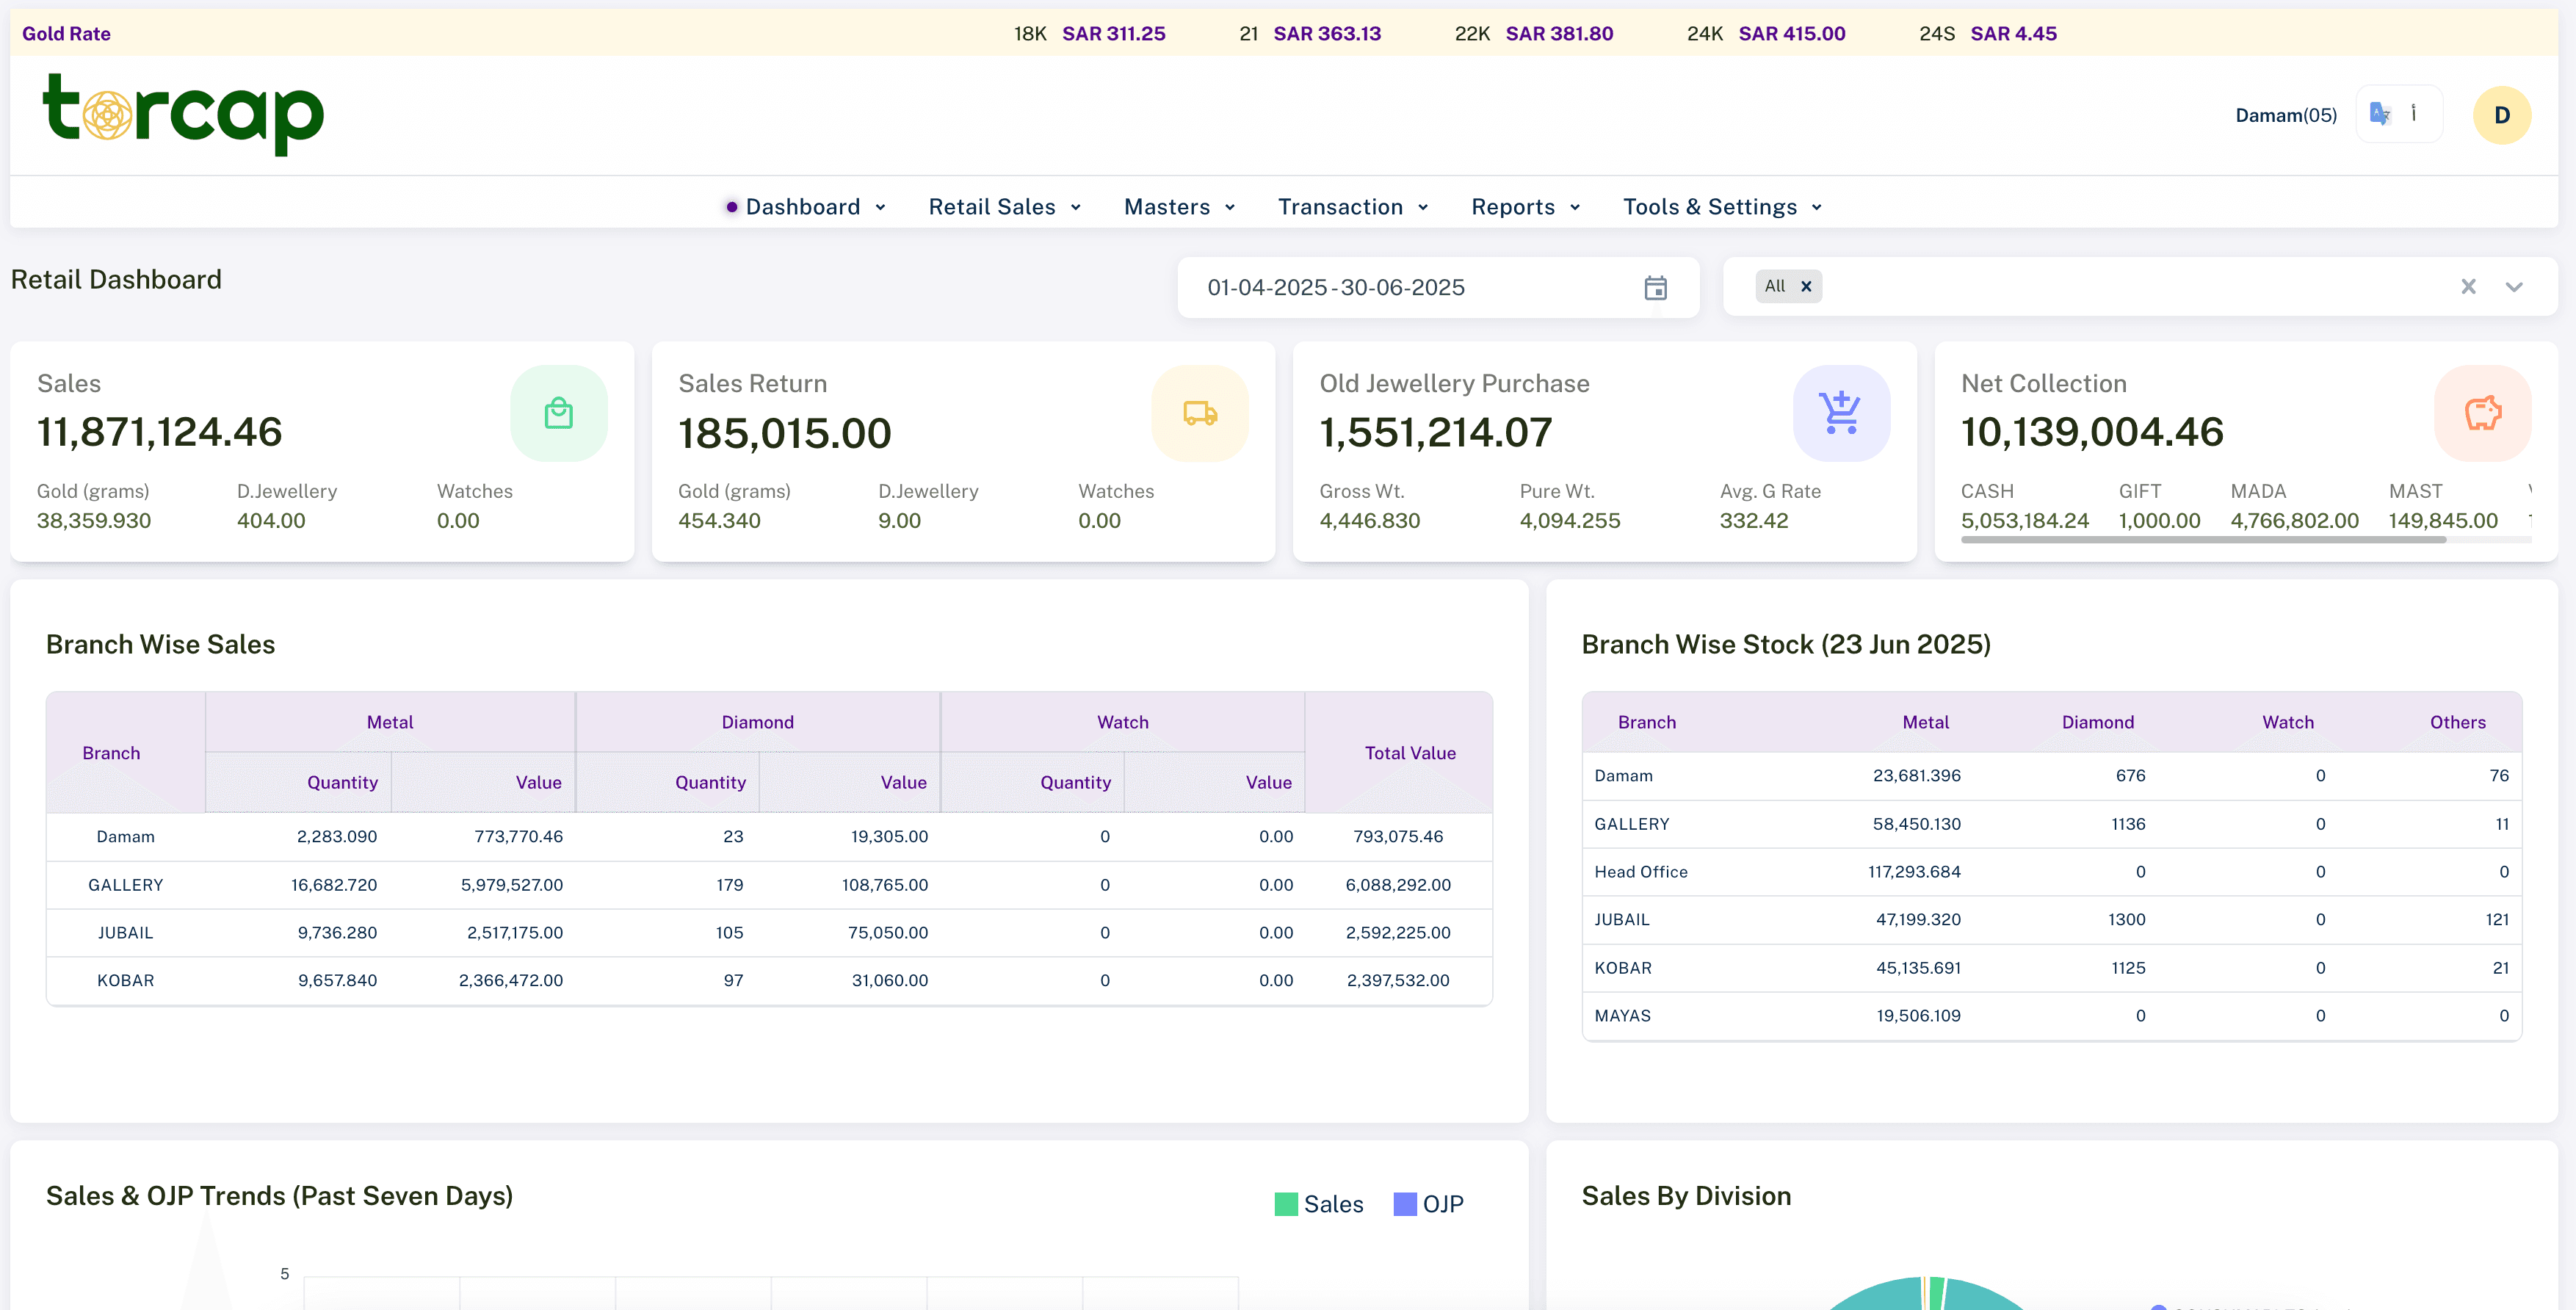Click the piggy bank icon on Net Collection card
The height and width of the screenshot is (1310, 2576).
[2483, 412]
